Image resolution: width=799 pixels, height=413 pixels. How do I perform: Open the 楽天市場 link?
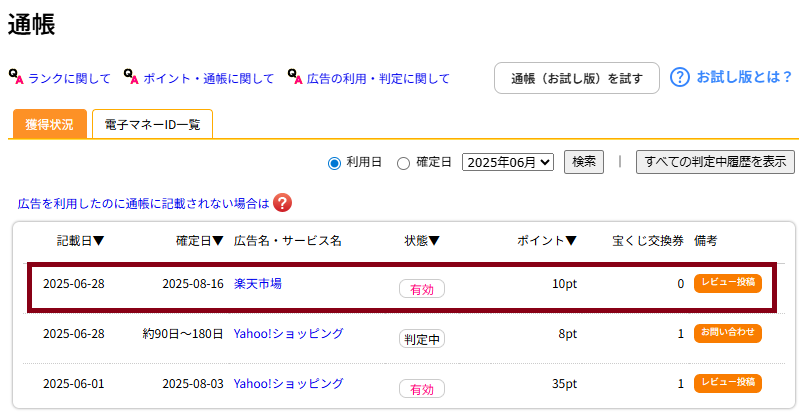(x=258, y=284)
